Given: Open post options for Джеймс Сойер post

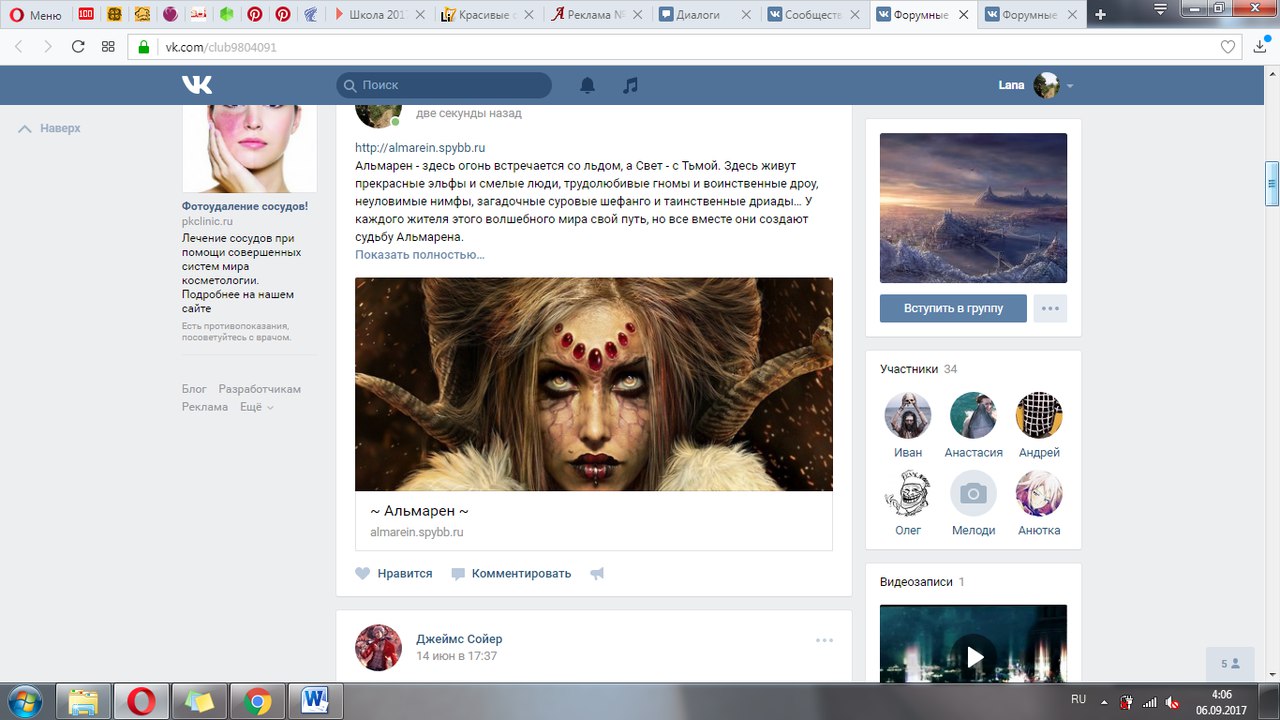Looking at the screenshot, I should click(x=824, y=640).
